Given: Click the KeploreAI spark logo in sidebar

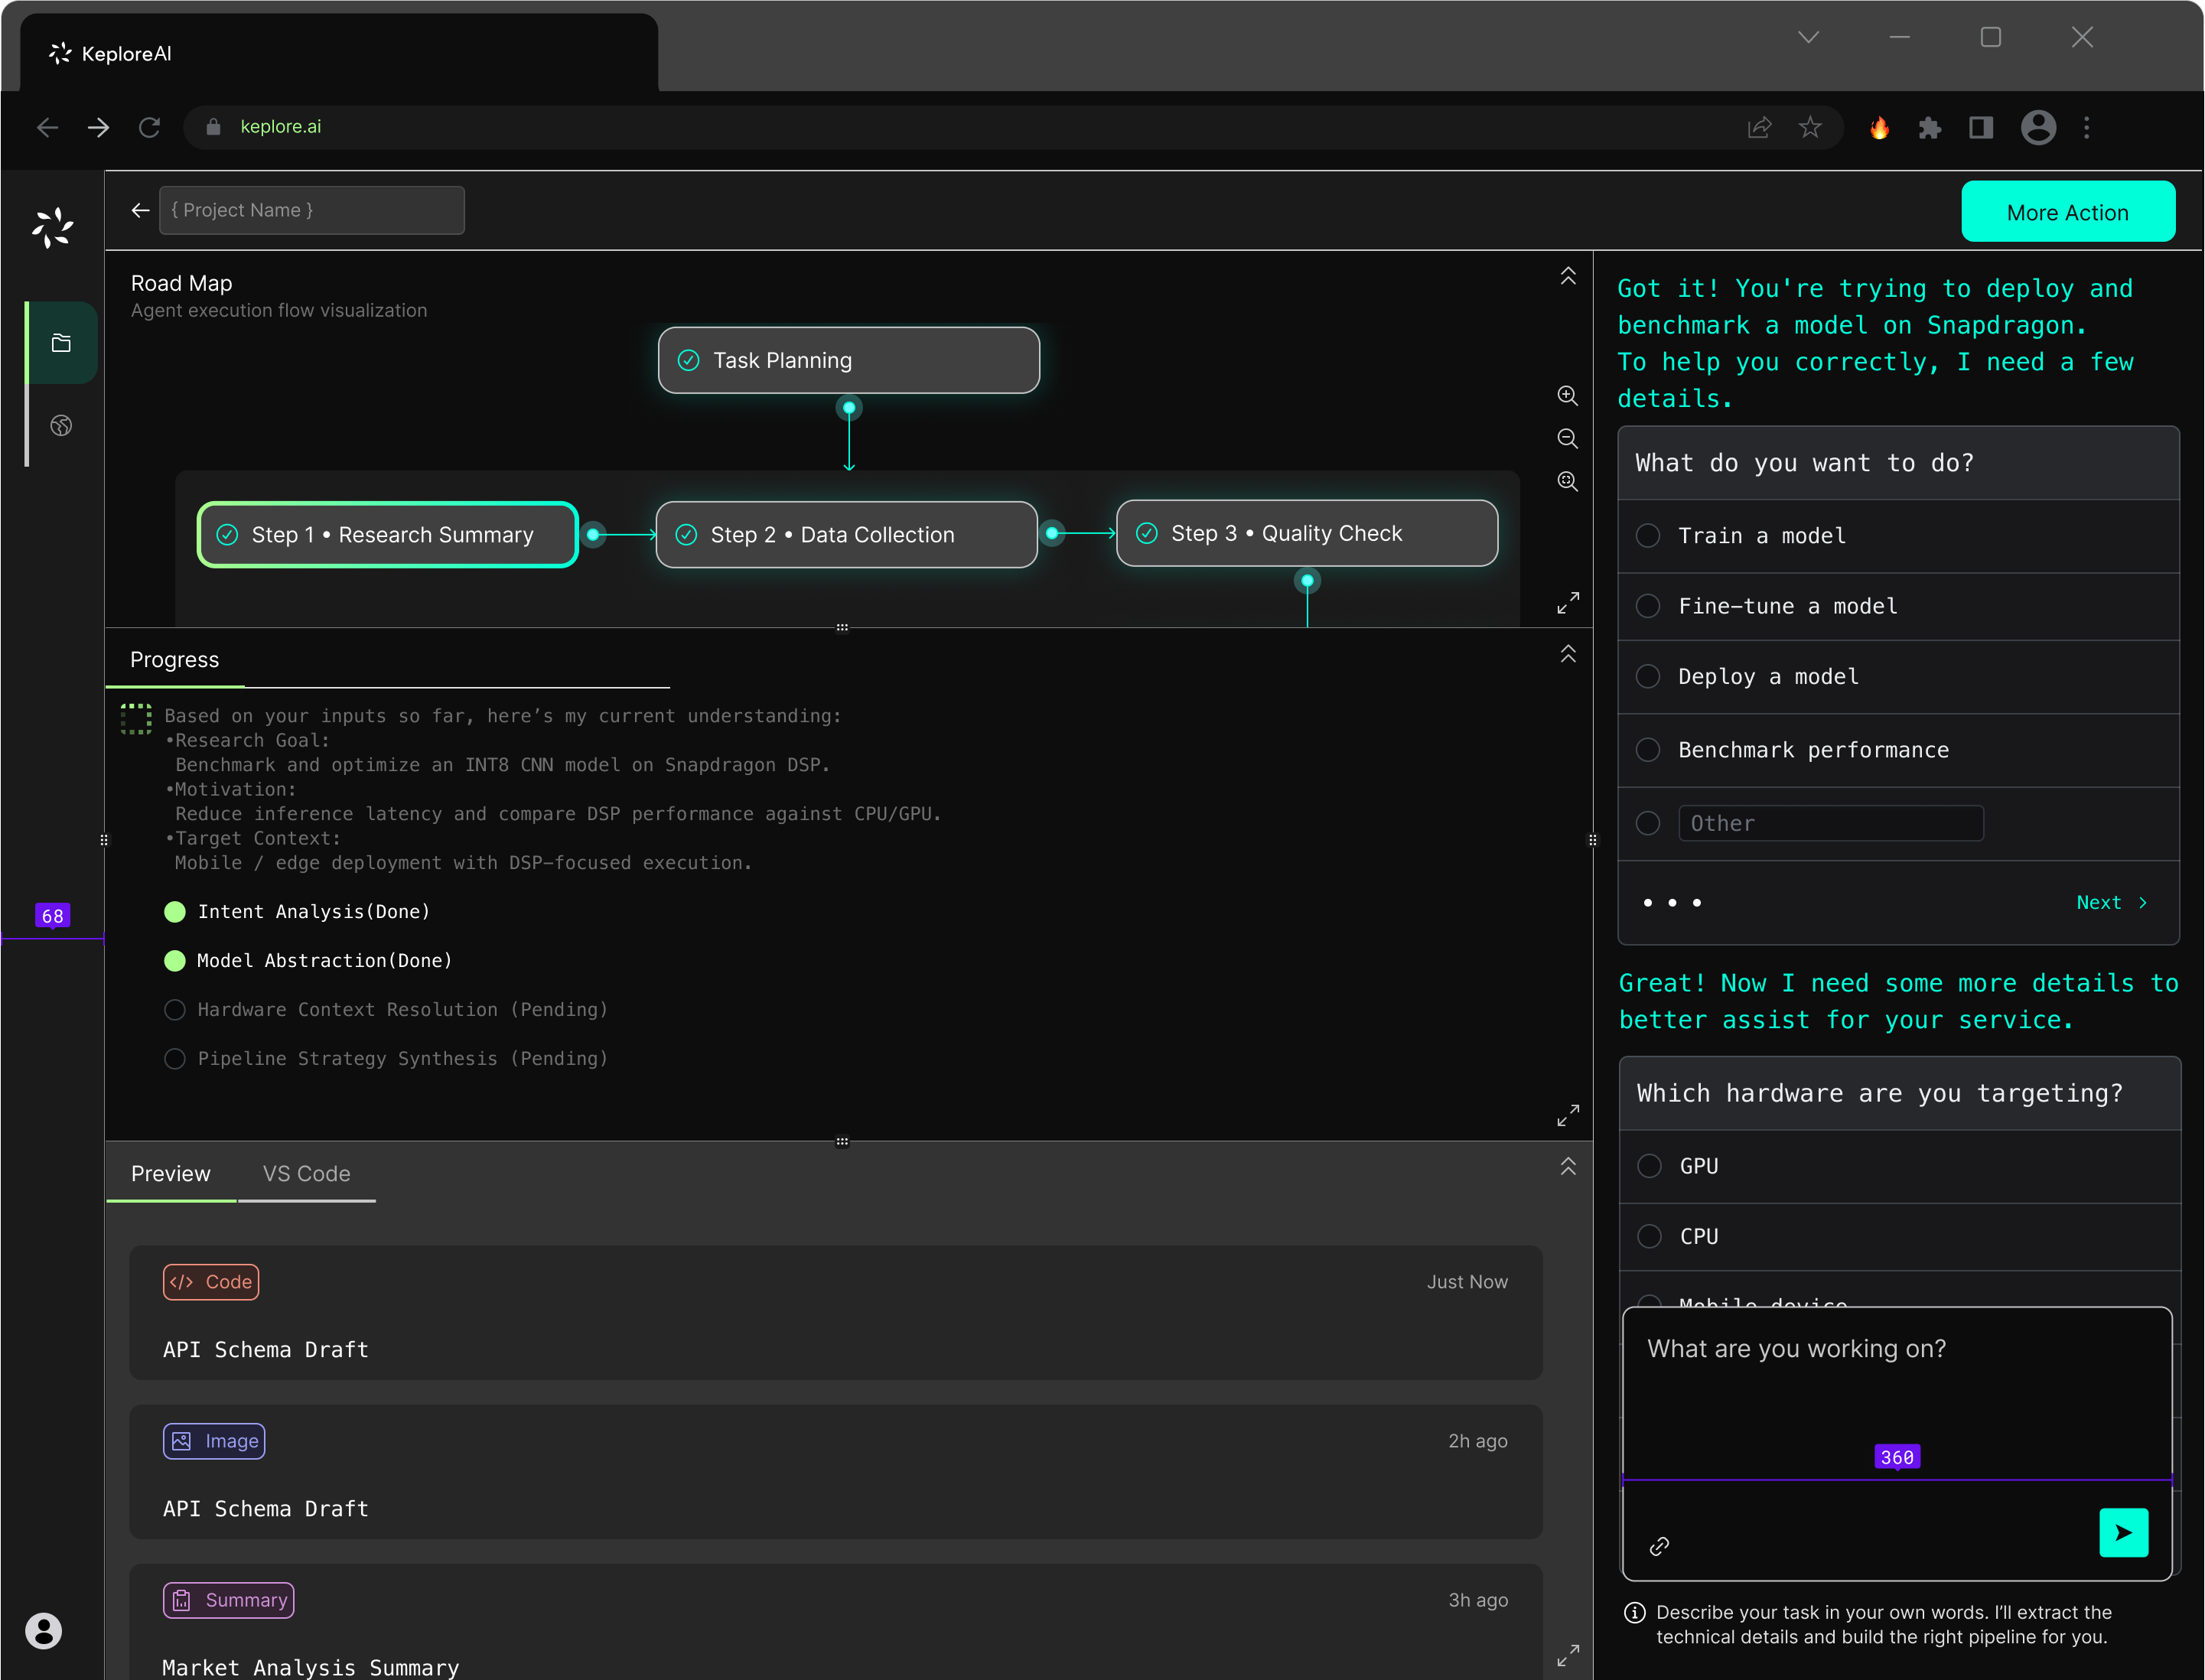Looking at the screenshot, I should (x=52, y=228).
